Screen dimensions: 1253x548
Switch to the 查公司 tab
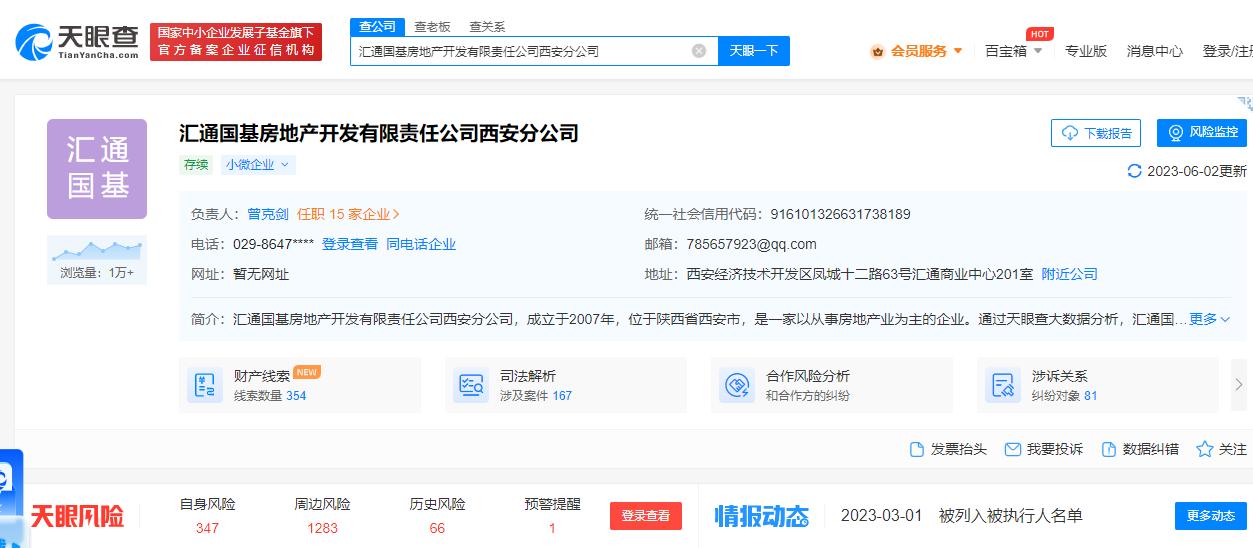[377, 27]
